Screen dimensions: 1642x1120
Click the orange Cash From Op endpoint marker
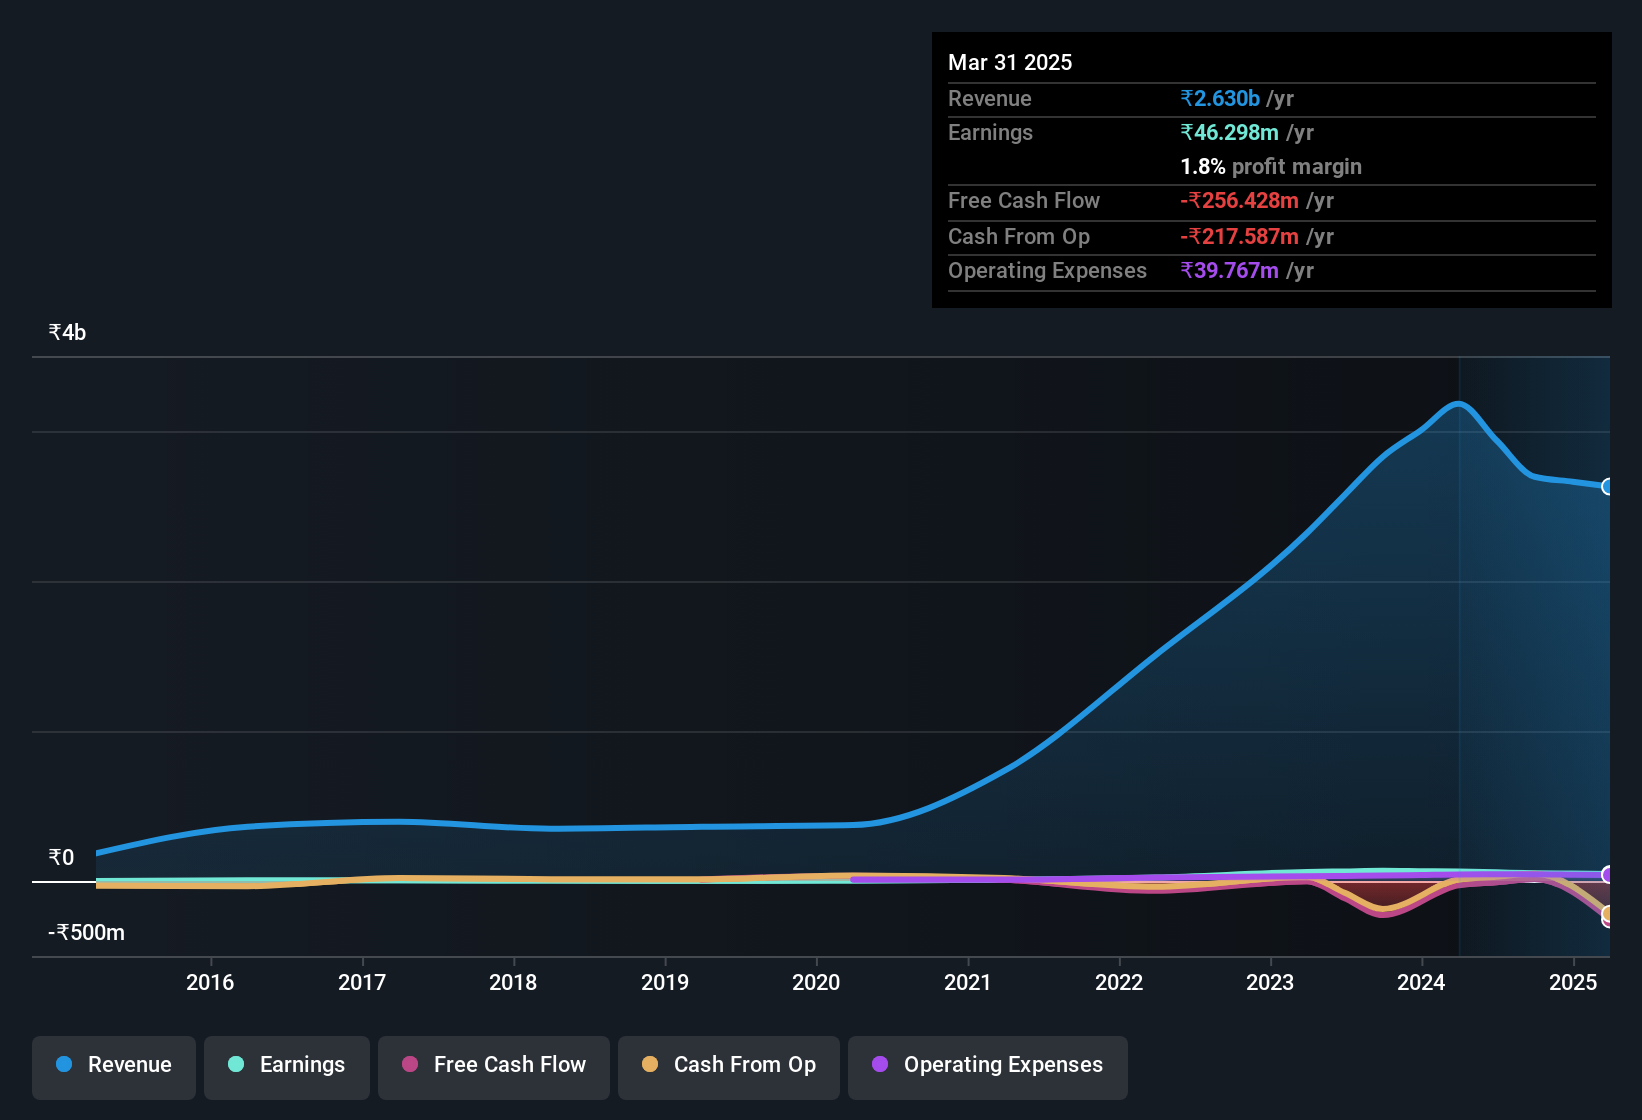coord(1608,913)
